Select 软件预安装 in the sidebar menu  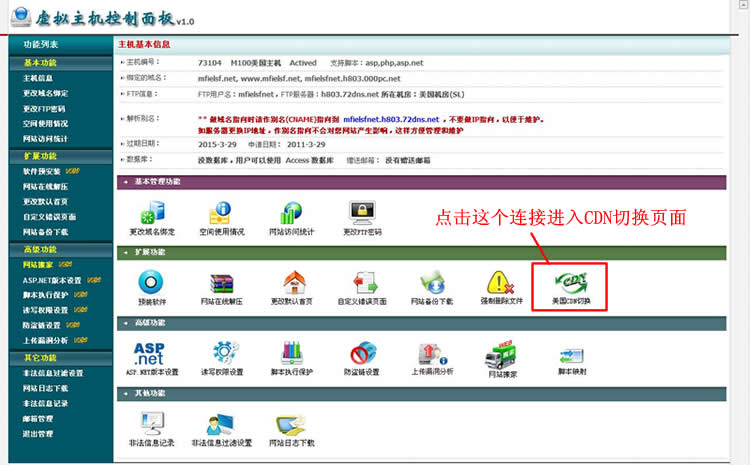pos(44,170)
